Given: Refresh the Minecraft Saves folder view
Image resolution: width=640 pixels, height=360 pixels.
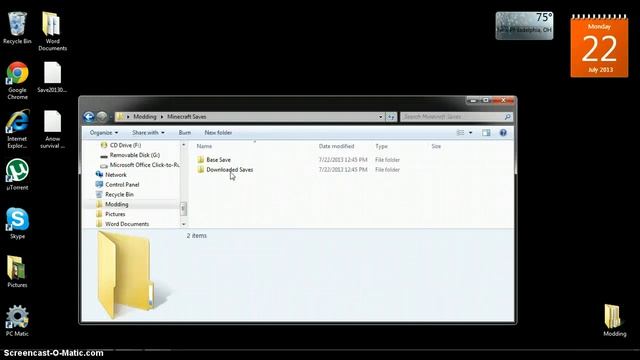Looking at the screenshot, I should point(391,117).
